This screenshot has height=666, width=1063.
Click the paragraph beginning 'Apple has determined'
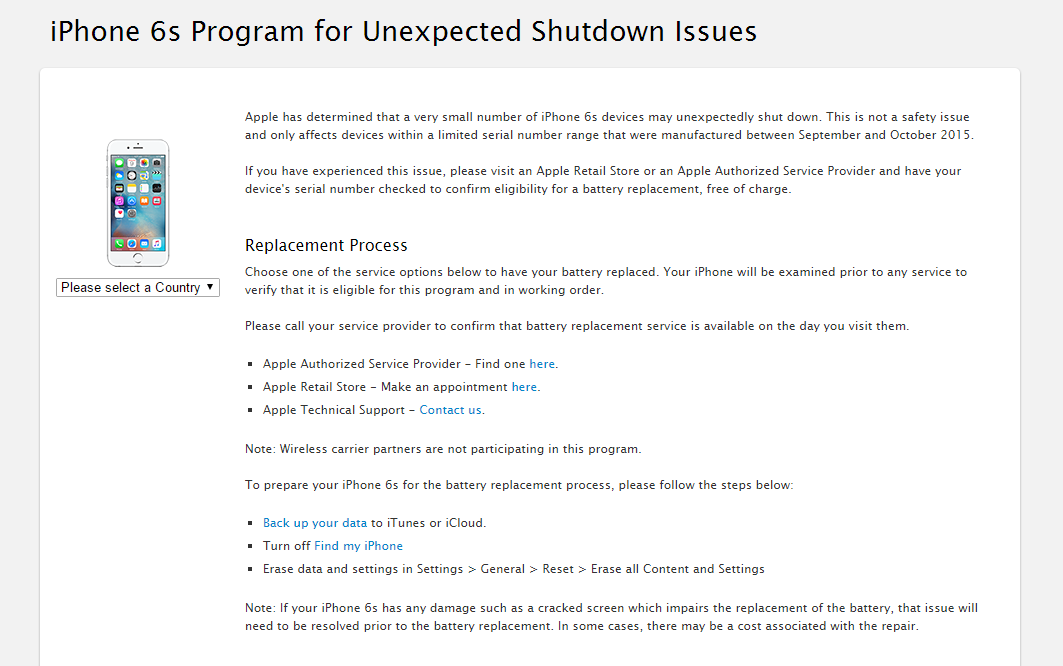pos(609,126)
